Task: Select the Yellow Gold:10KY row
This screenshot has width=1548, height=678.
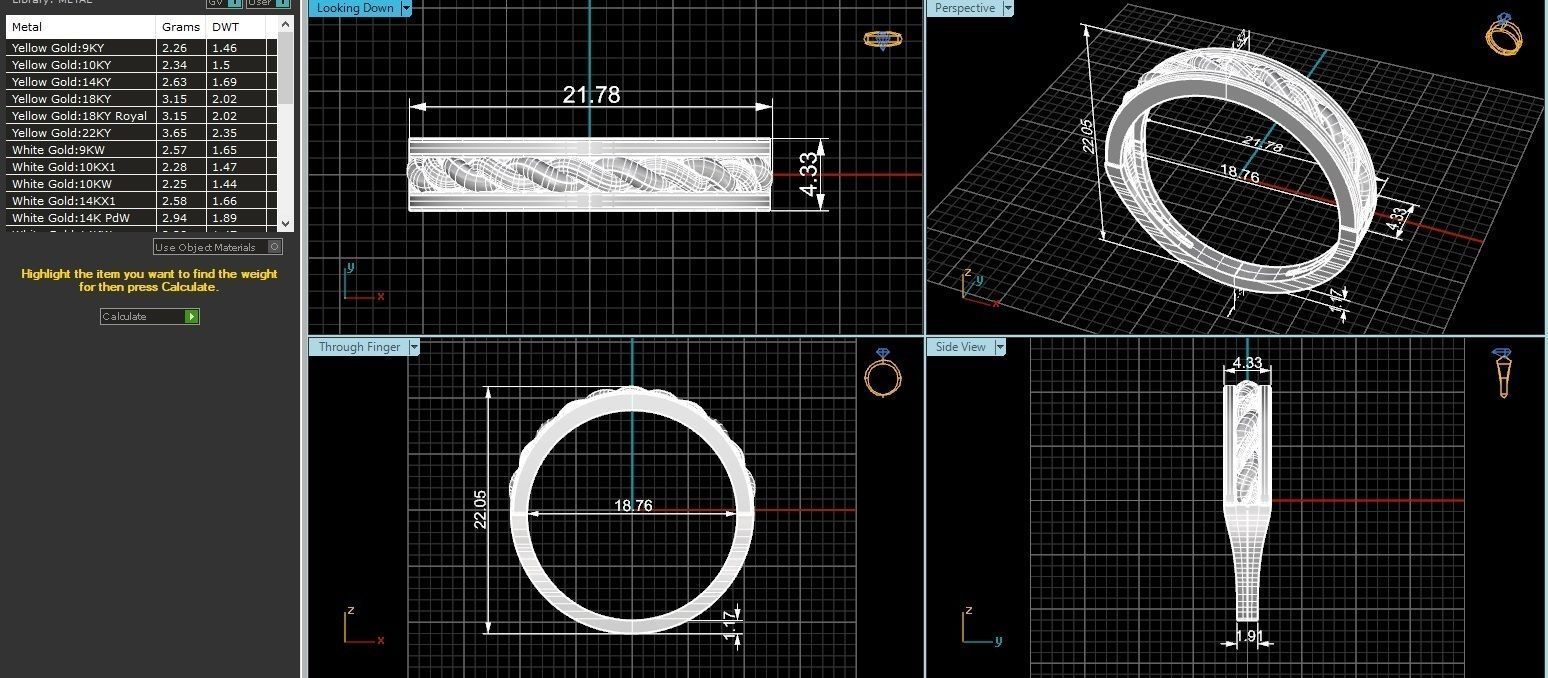Action: tap(142, 65)
